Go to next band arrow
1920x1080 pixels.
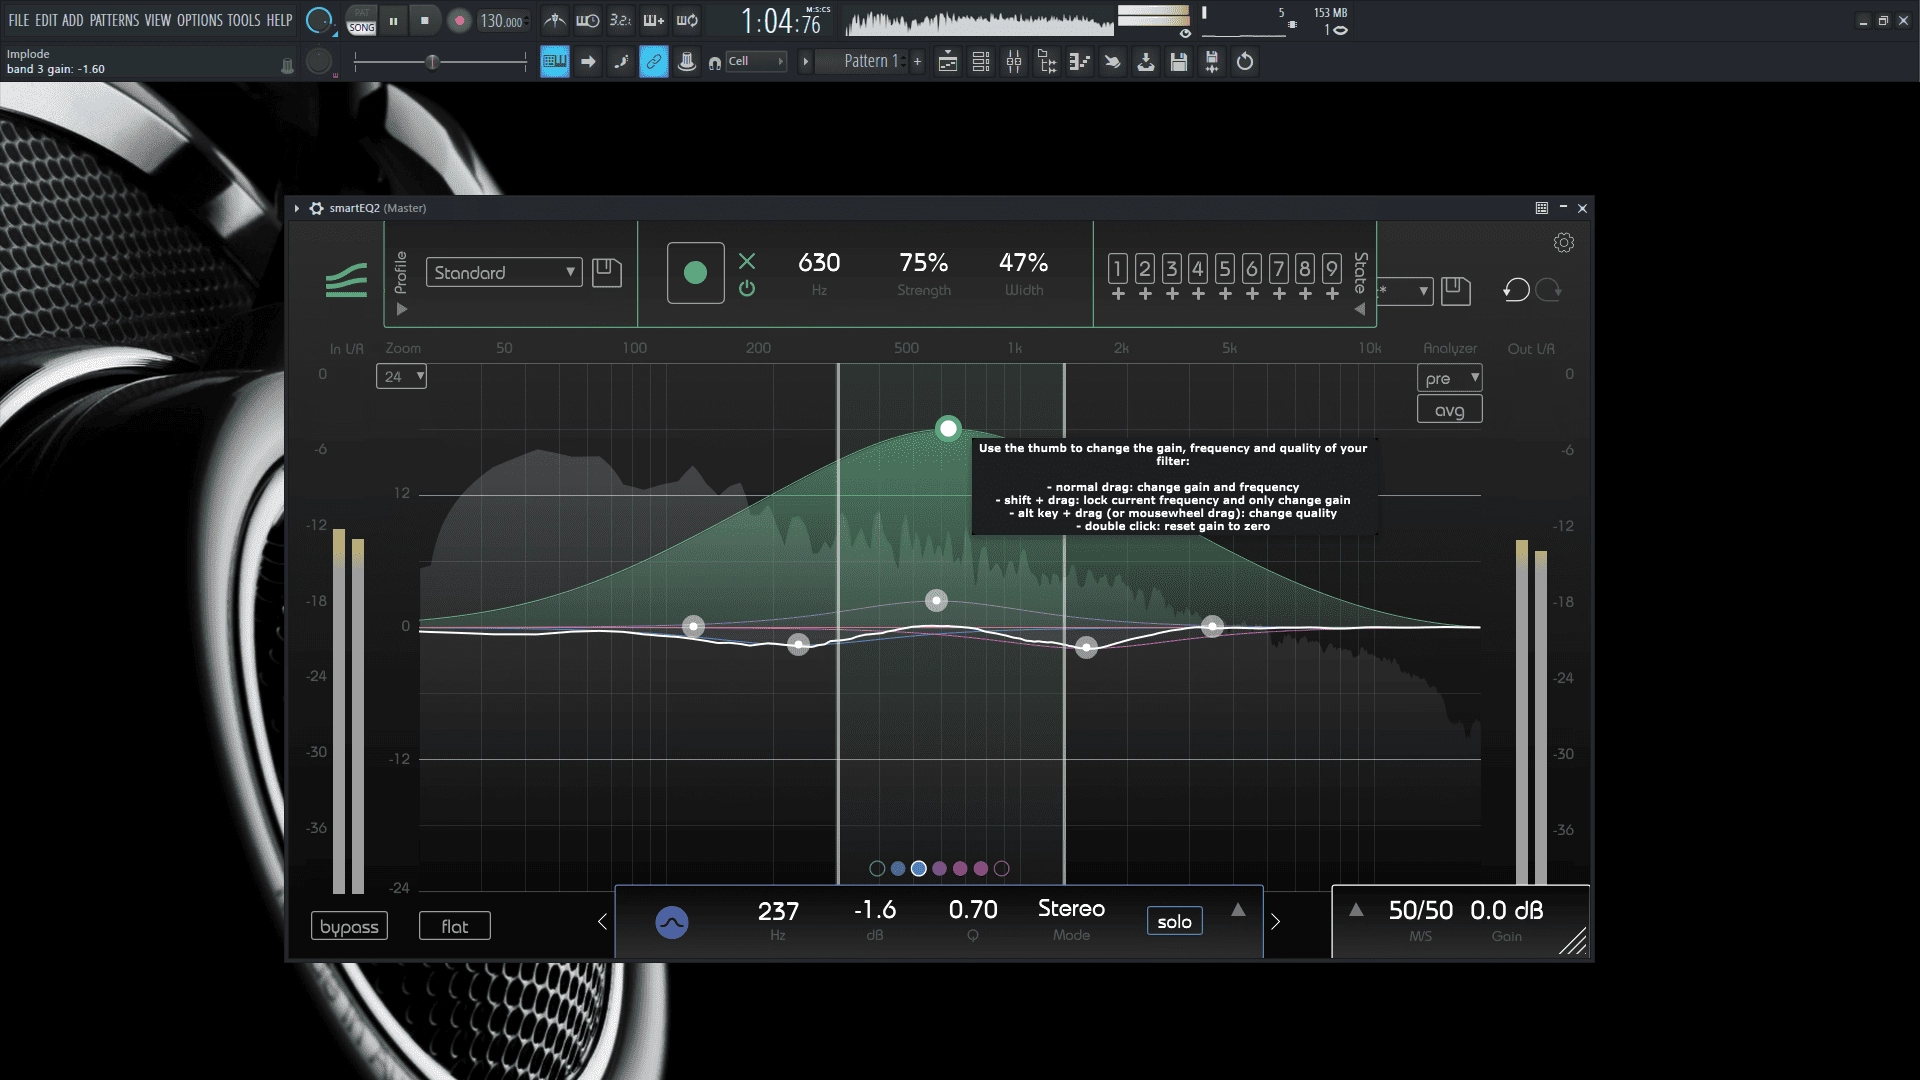(1275, 922)
